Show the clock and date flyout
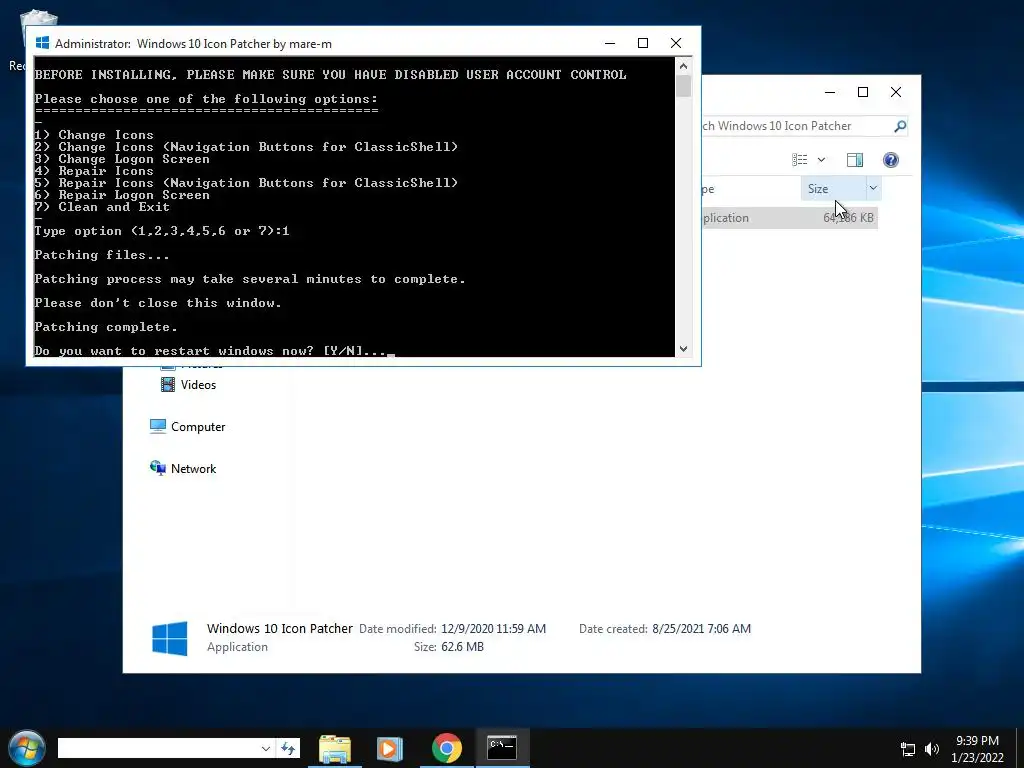 tap(977, 749)
